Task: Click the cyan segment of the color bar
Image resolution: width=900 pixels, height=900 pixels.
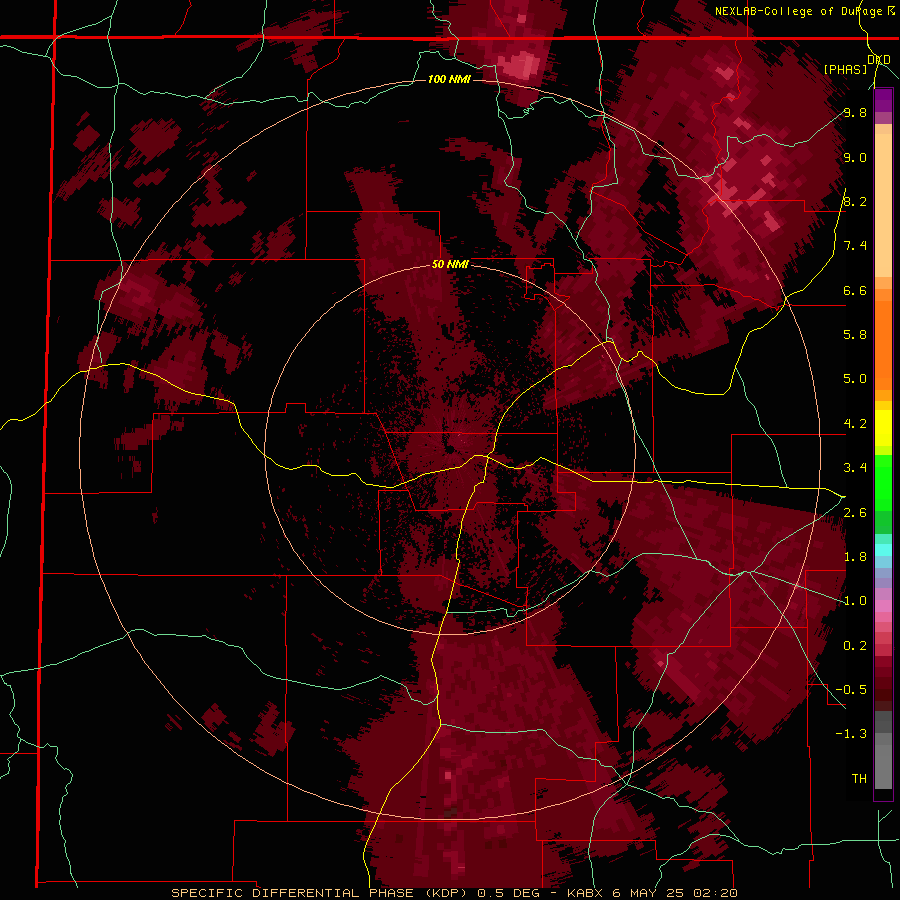Action: tap(883, 549)
